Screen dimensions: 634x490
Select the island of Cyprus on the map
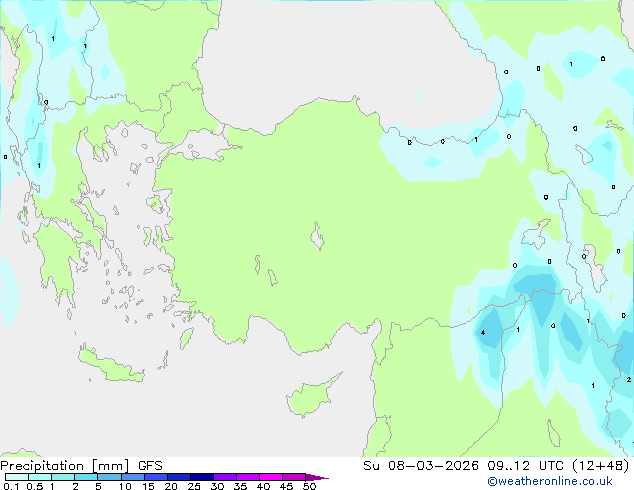(311, 397)
